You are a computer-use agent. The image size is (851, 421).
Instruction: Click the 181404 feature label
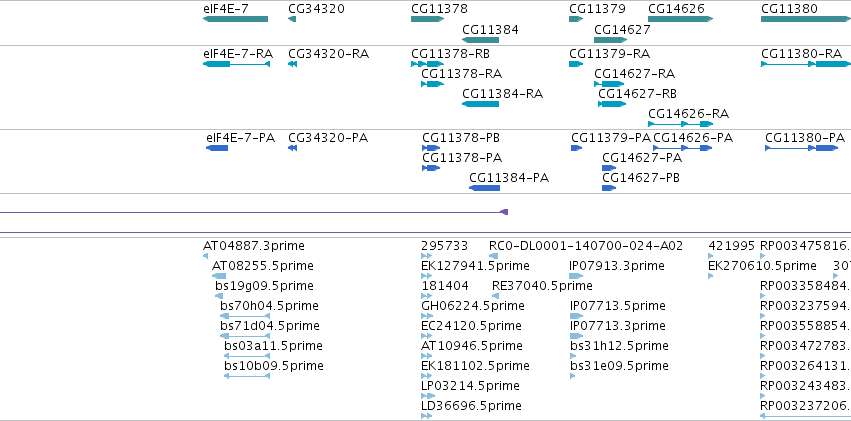click(444, 286)
